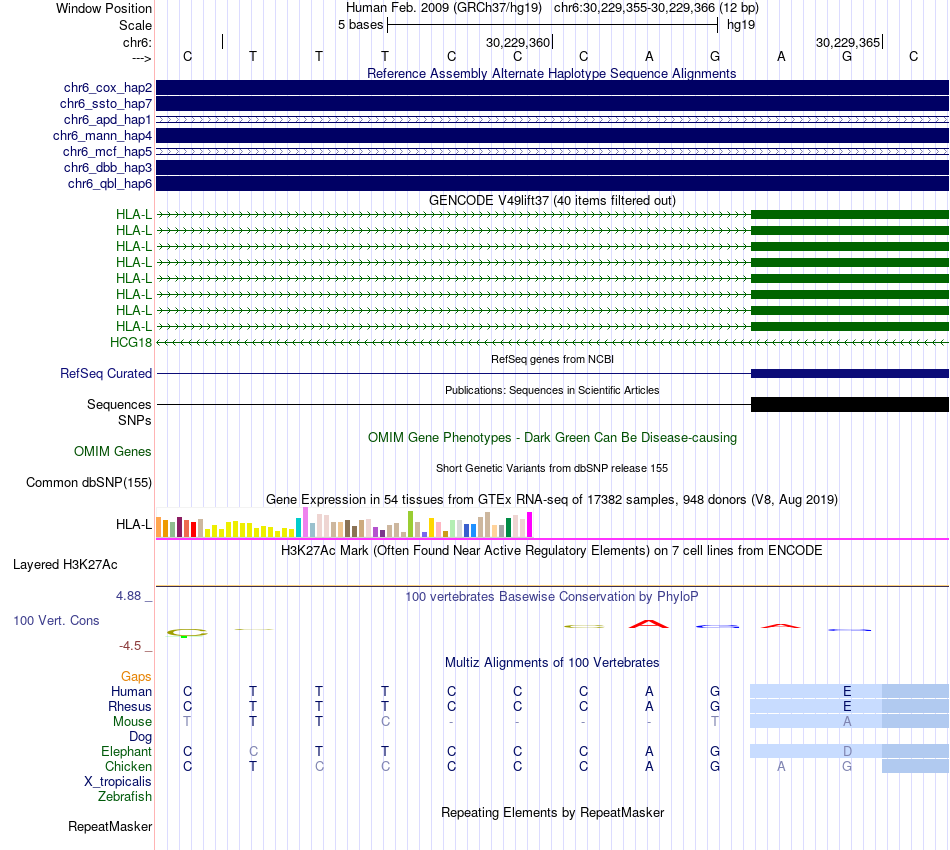The height and width of the screenshot is (850, 950).
Task: Click the hg19 label beside scale bar
Action: [x=741, y=25]
